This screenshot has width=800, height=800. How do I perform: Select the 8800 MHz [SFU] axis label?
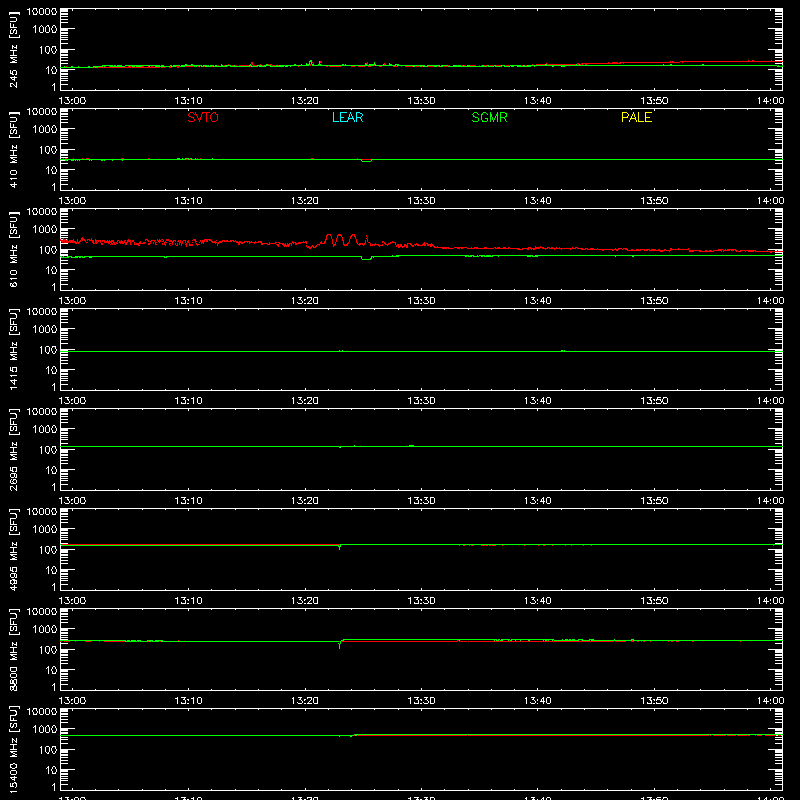click(13, 649)
